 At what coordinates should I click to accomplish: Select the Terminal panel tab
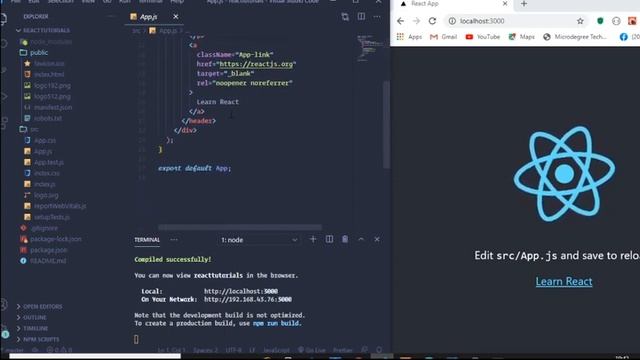(x=147, y=240)
